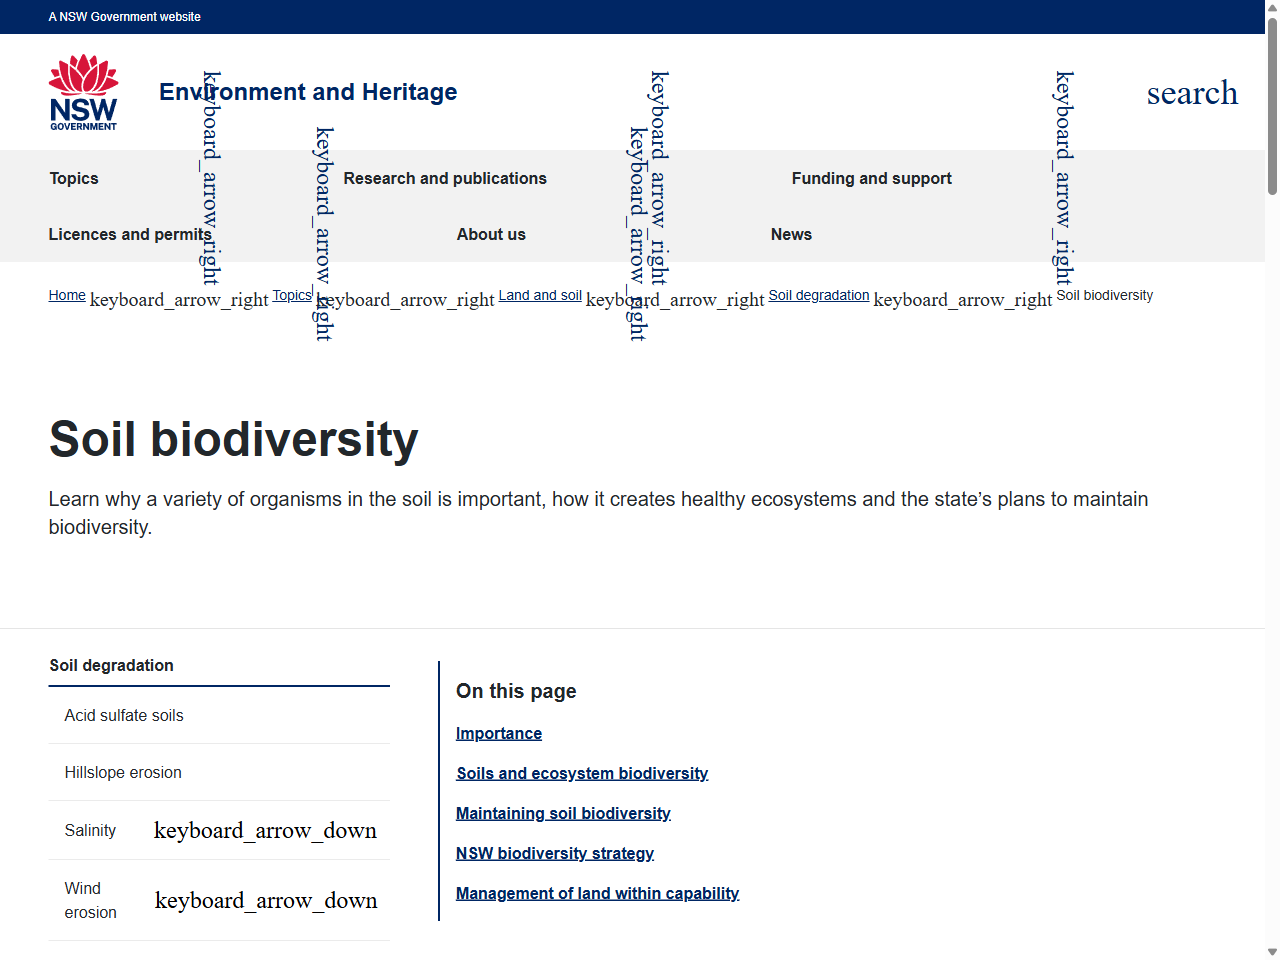Select Maintaining soil biodiversity link
The image size is (1280, 960).
[563, 813]
